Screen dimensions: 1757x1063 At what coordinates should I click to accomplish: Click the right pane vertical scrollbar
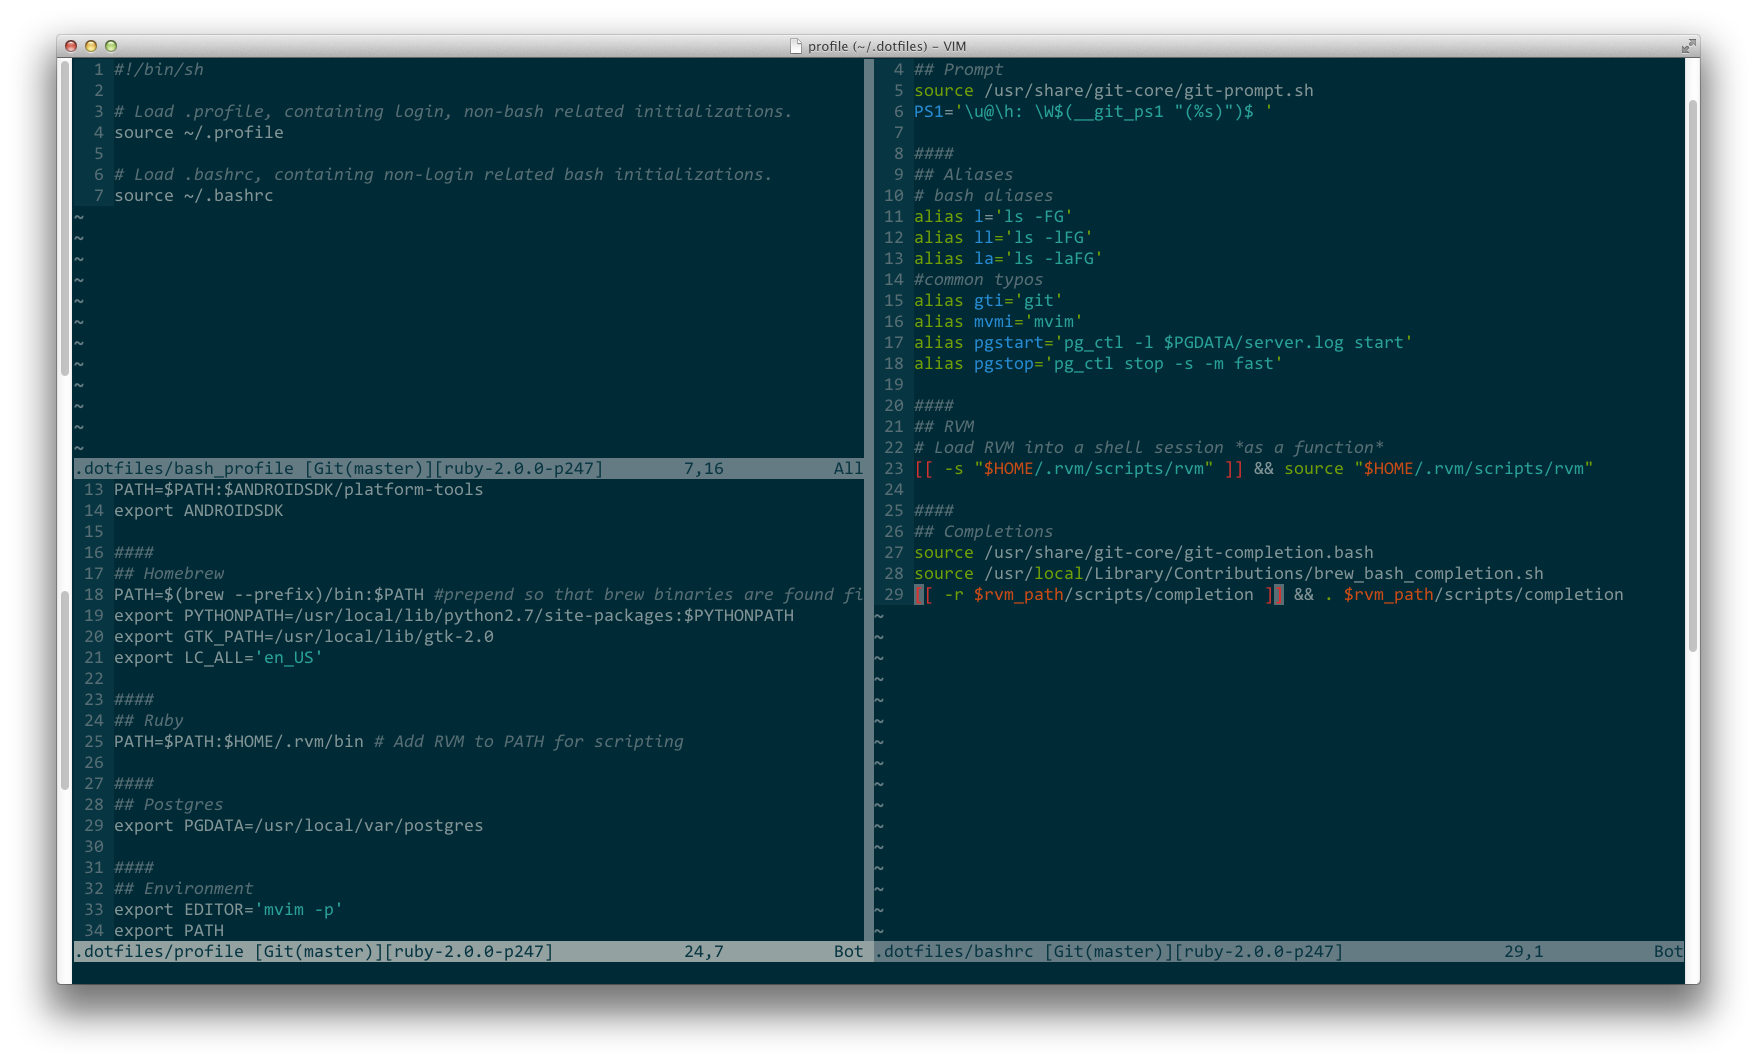[x=1692, y=375]
